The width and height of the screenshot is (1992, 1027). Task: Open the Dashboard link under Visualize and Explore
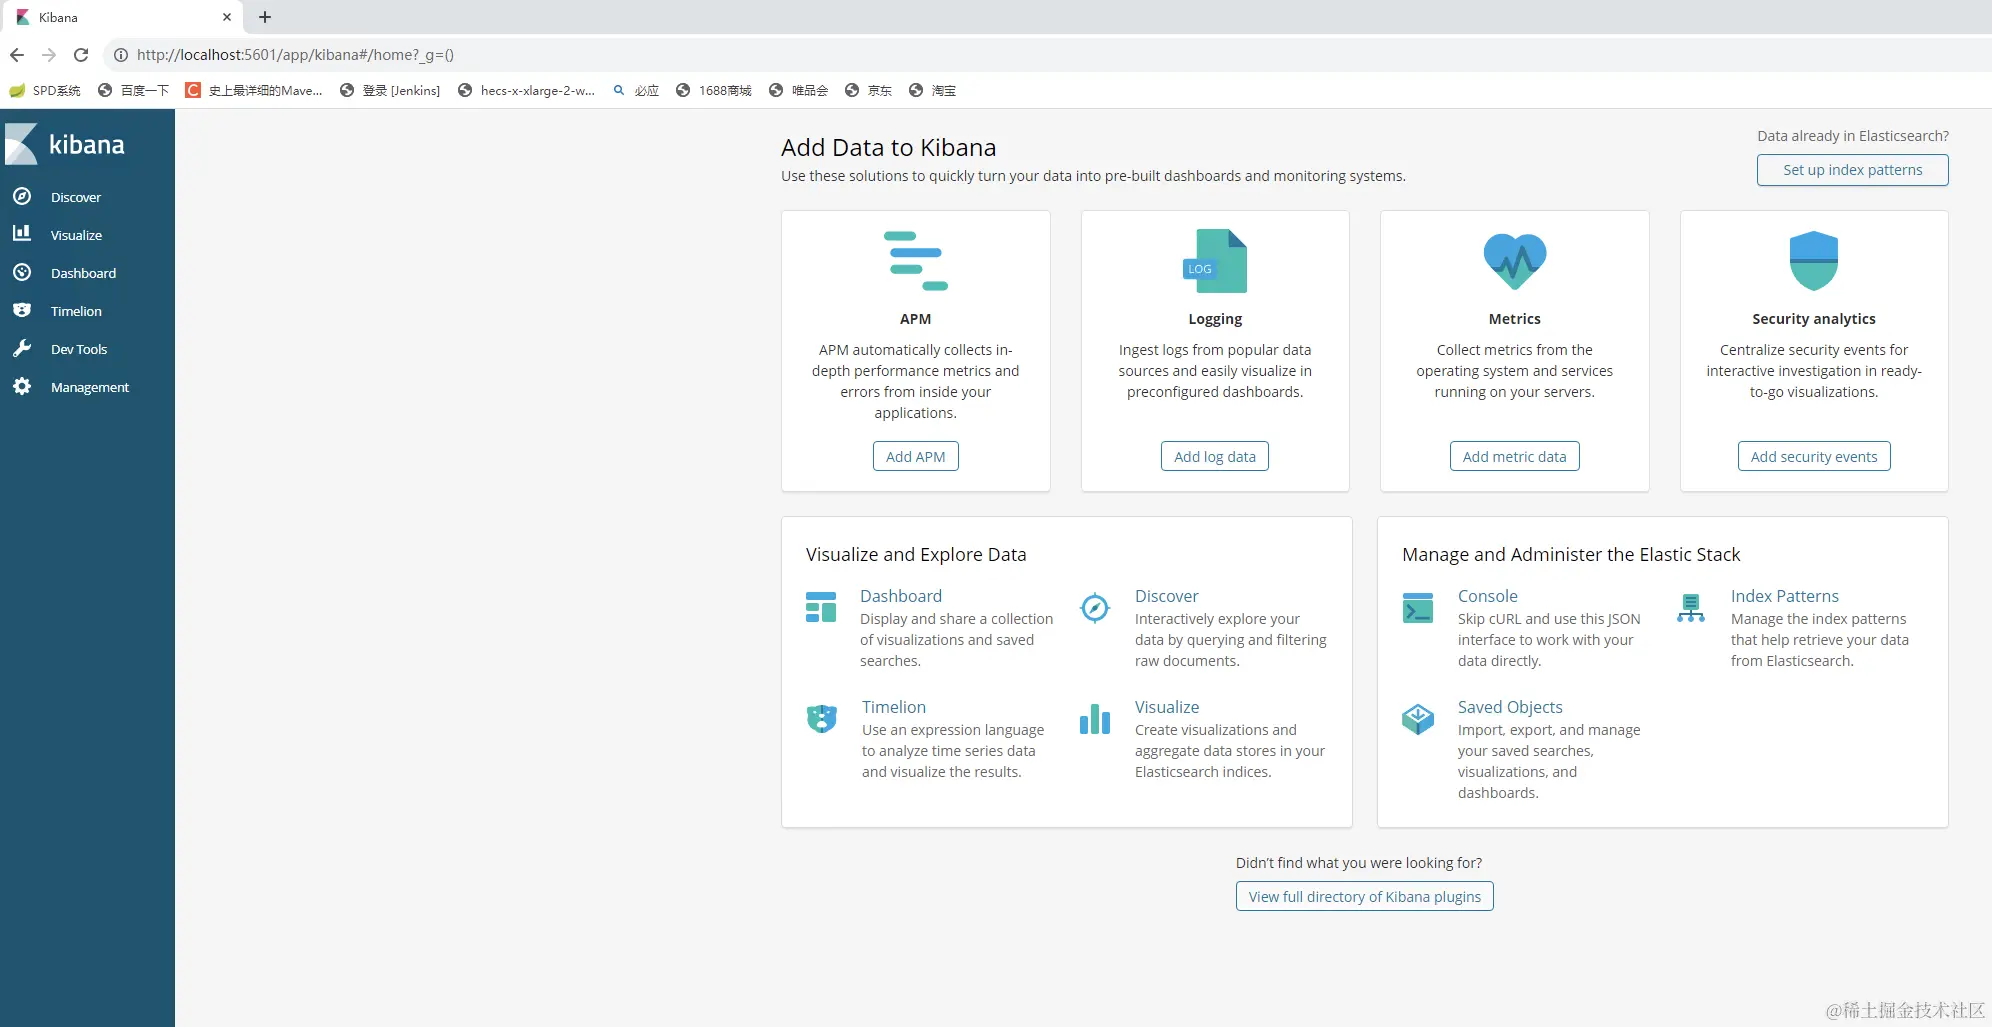(x=901, y=596)
